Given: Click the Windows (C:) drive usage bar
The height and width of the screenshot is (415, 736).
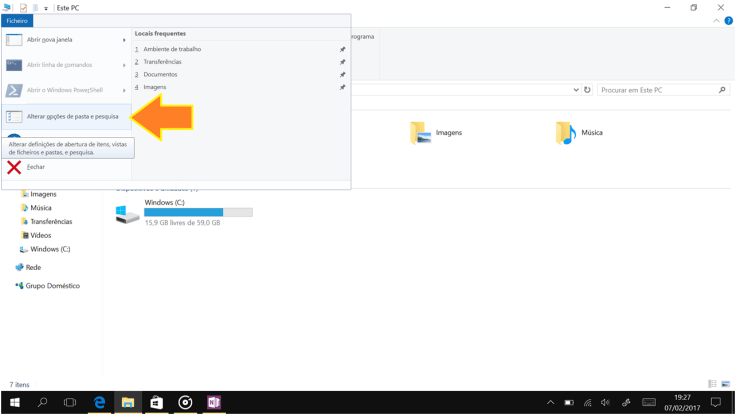Looking at the screenshot, I should tap(198, 212).
